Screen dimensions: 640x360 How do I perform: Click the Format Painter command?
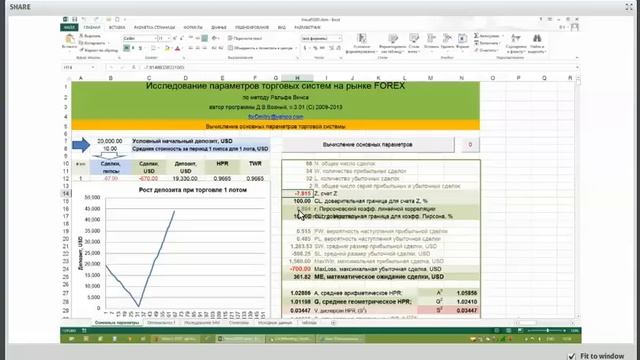(x=98, y=50)
